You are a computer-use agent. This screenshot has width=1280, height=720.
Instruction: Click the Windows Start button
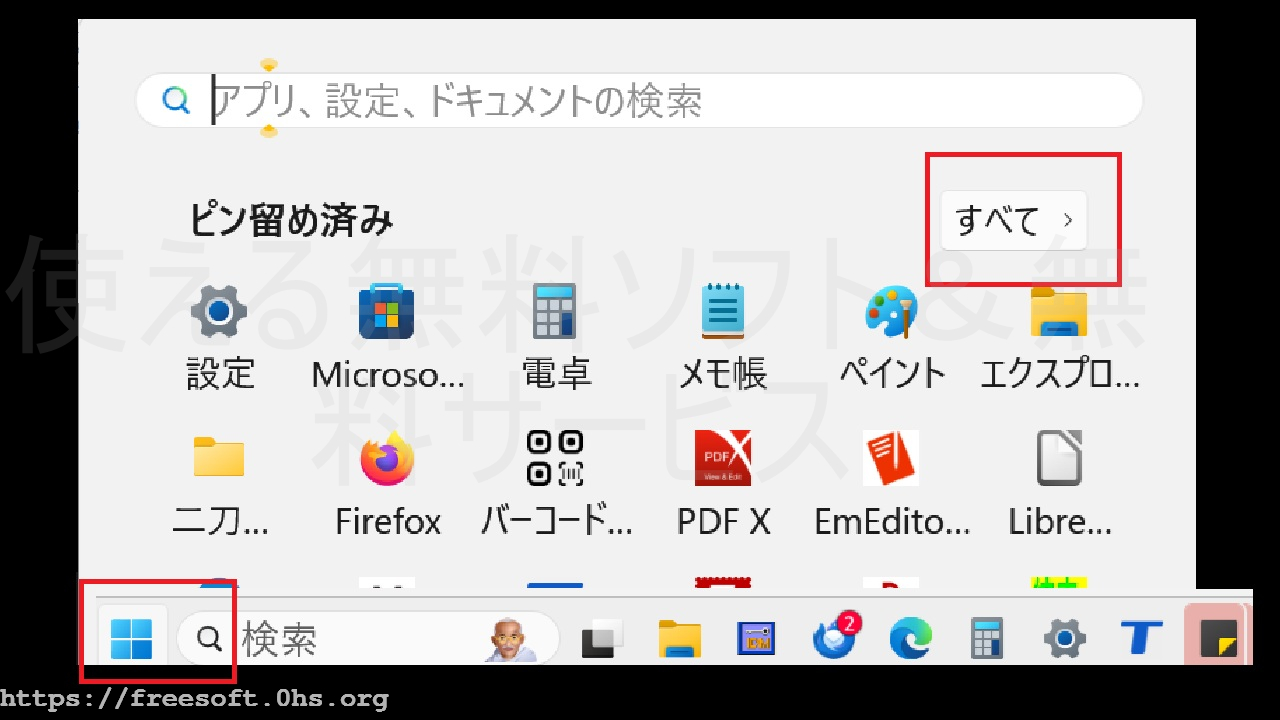click(132, 638)
